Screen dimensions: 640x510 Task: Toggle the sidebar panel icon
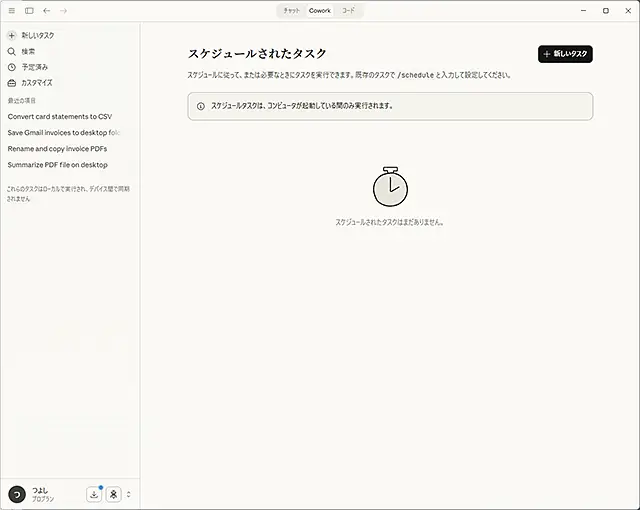(x=29, y=10)
